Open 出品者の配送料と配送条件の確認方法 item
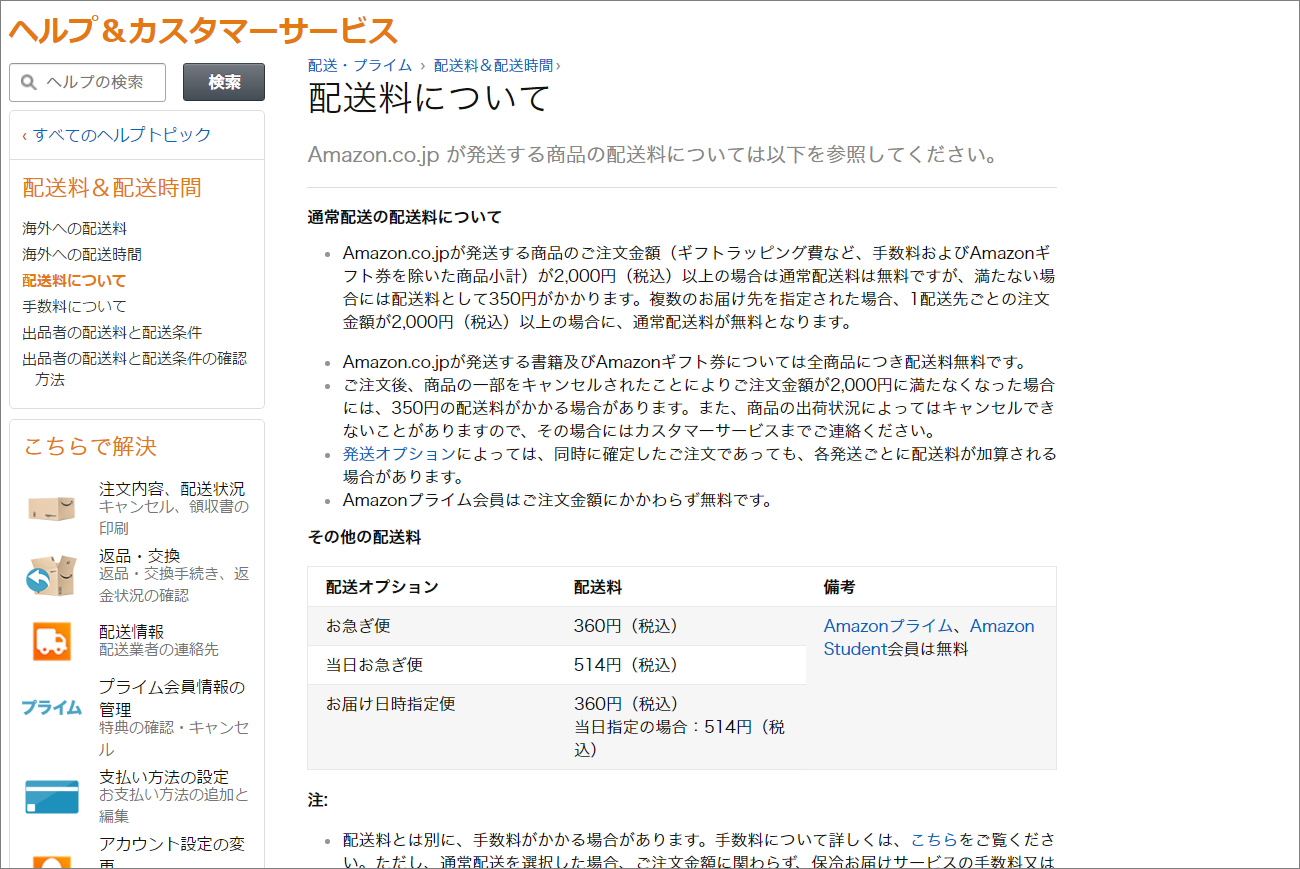This screenshot has height=869, width=1300. coord(134,369)
